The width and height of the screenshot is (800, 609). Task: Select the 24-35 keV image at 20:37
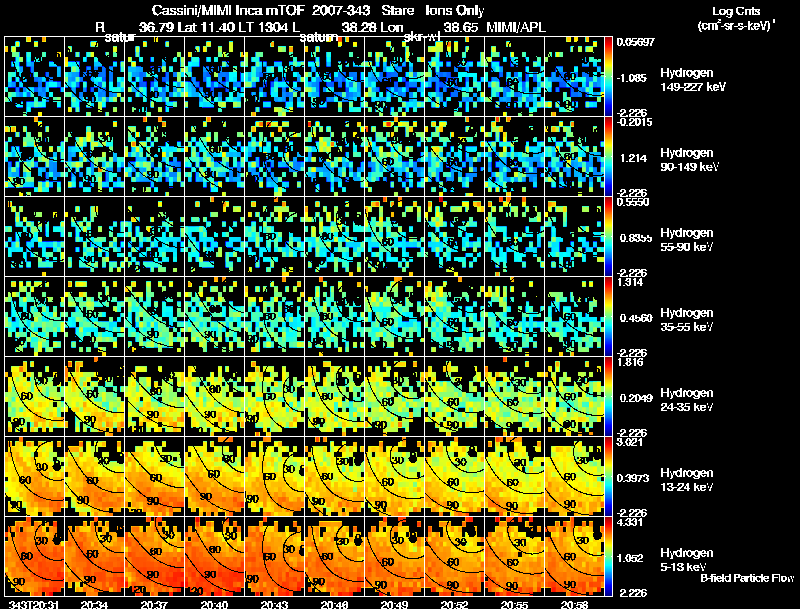(155, 397)
